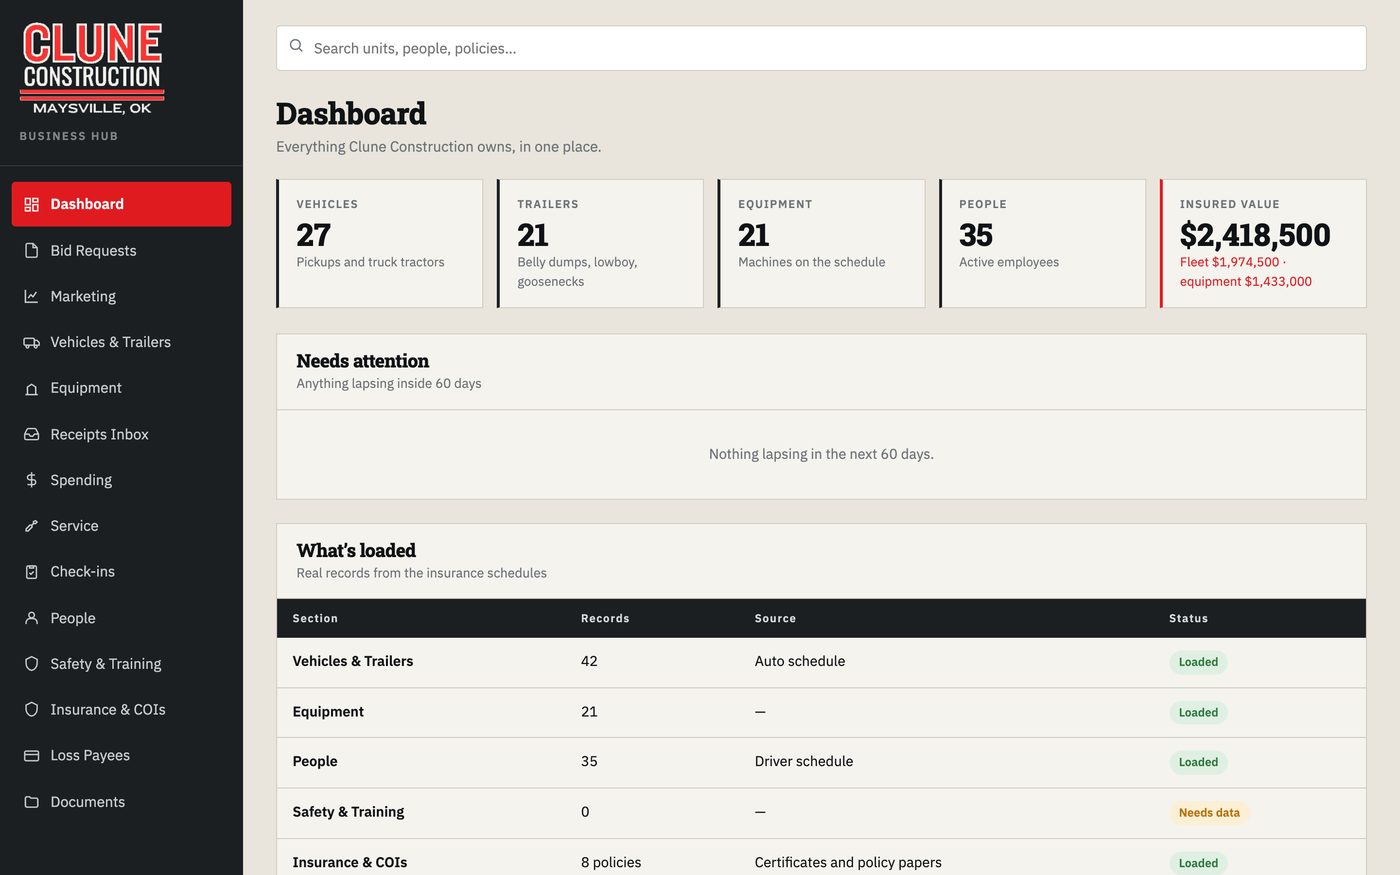Viewport: 1400px width, 875px height.
Task: Open the Trailers stat card
Action: [600, 243]
